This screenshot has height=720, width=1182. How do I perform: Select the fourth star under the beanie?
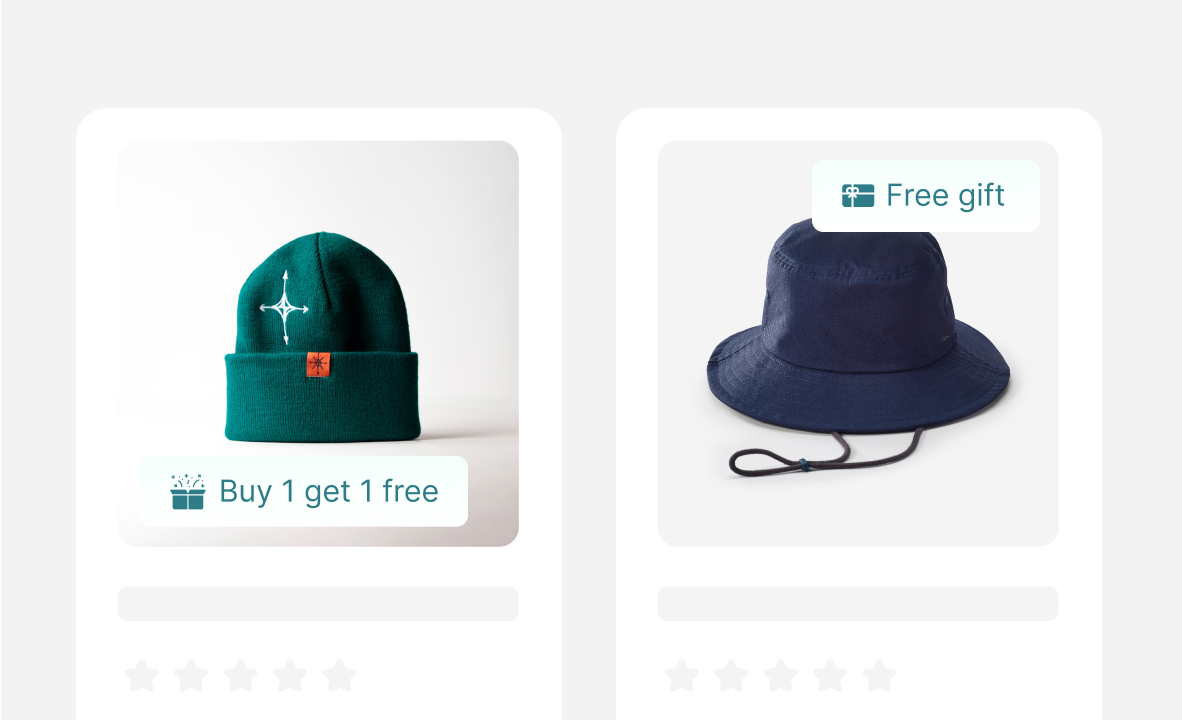[x=290, y=676]
